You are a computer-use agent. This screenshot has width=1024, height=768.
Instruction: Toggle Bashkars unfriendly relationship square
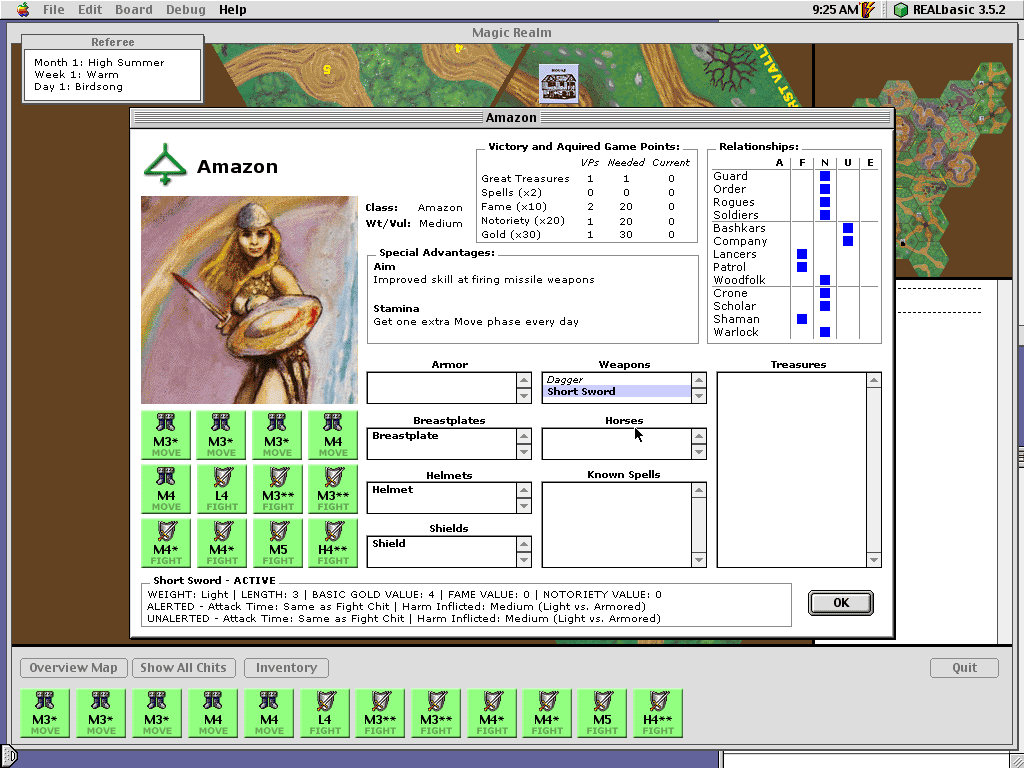pyautogui.click(x=848, y=228)
